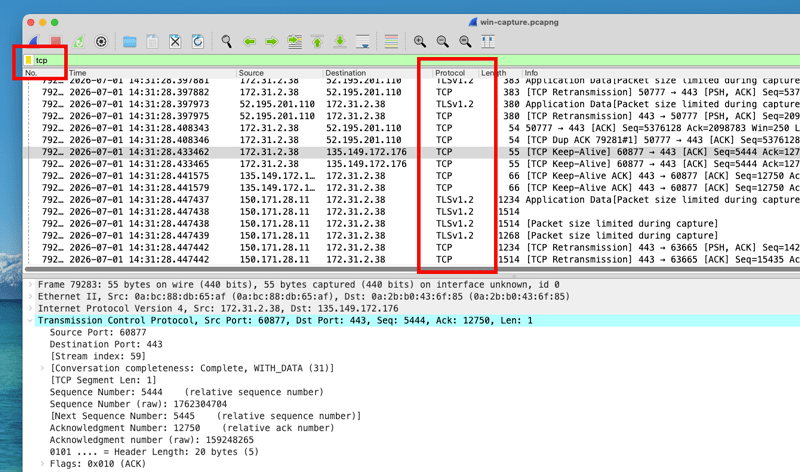Select the packet at time 14:31:28.397882
This screenshot has height=472, width=800.
pos(411,92)
